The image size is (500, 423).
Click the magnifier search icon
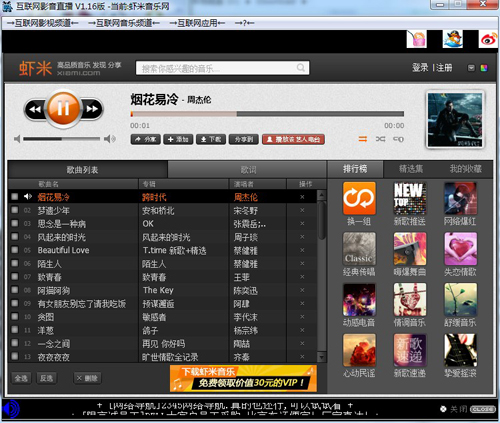(301, 68)
